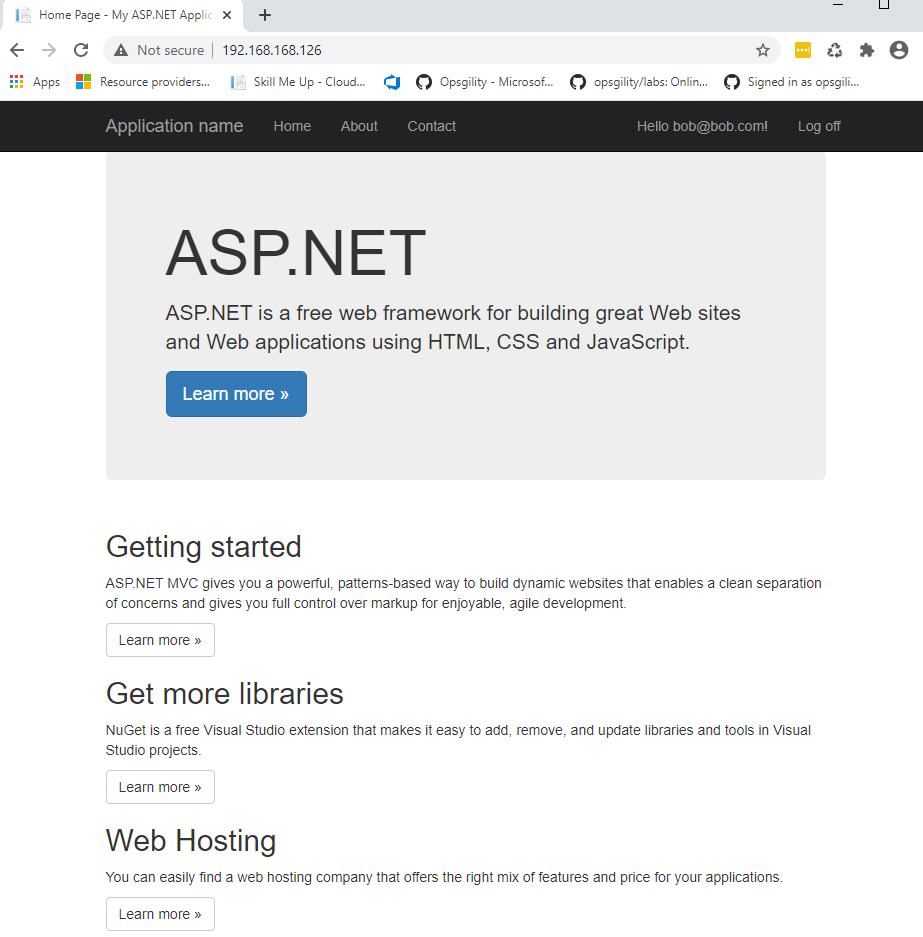Click the large ASP.NET heading

[296, 253]
